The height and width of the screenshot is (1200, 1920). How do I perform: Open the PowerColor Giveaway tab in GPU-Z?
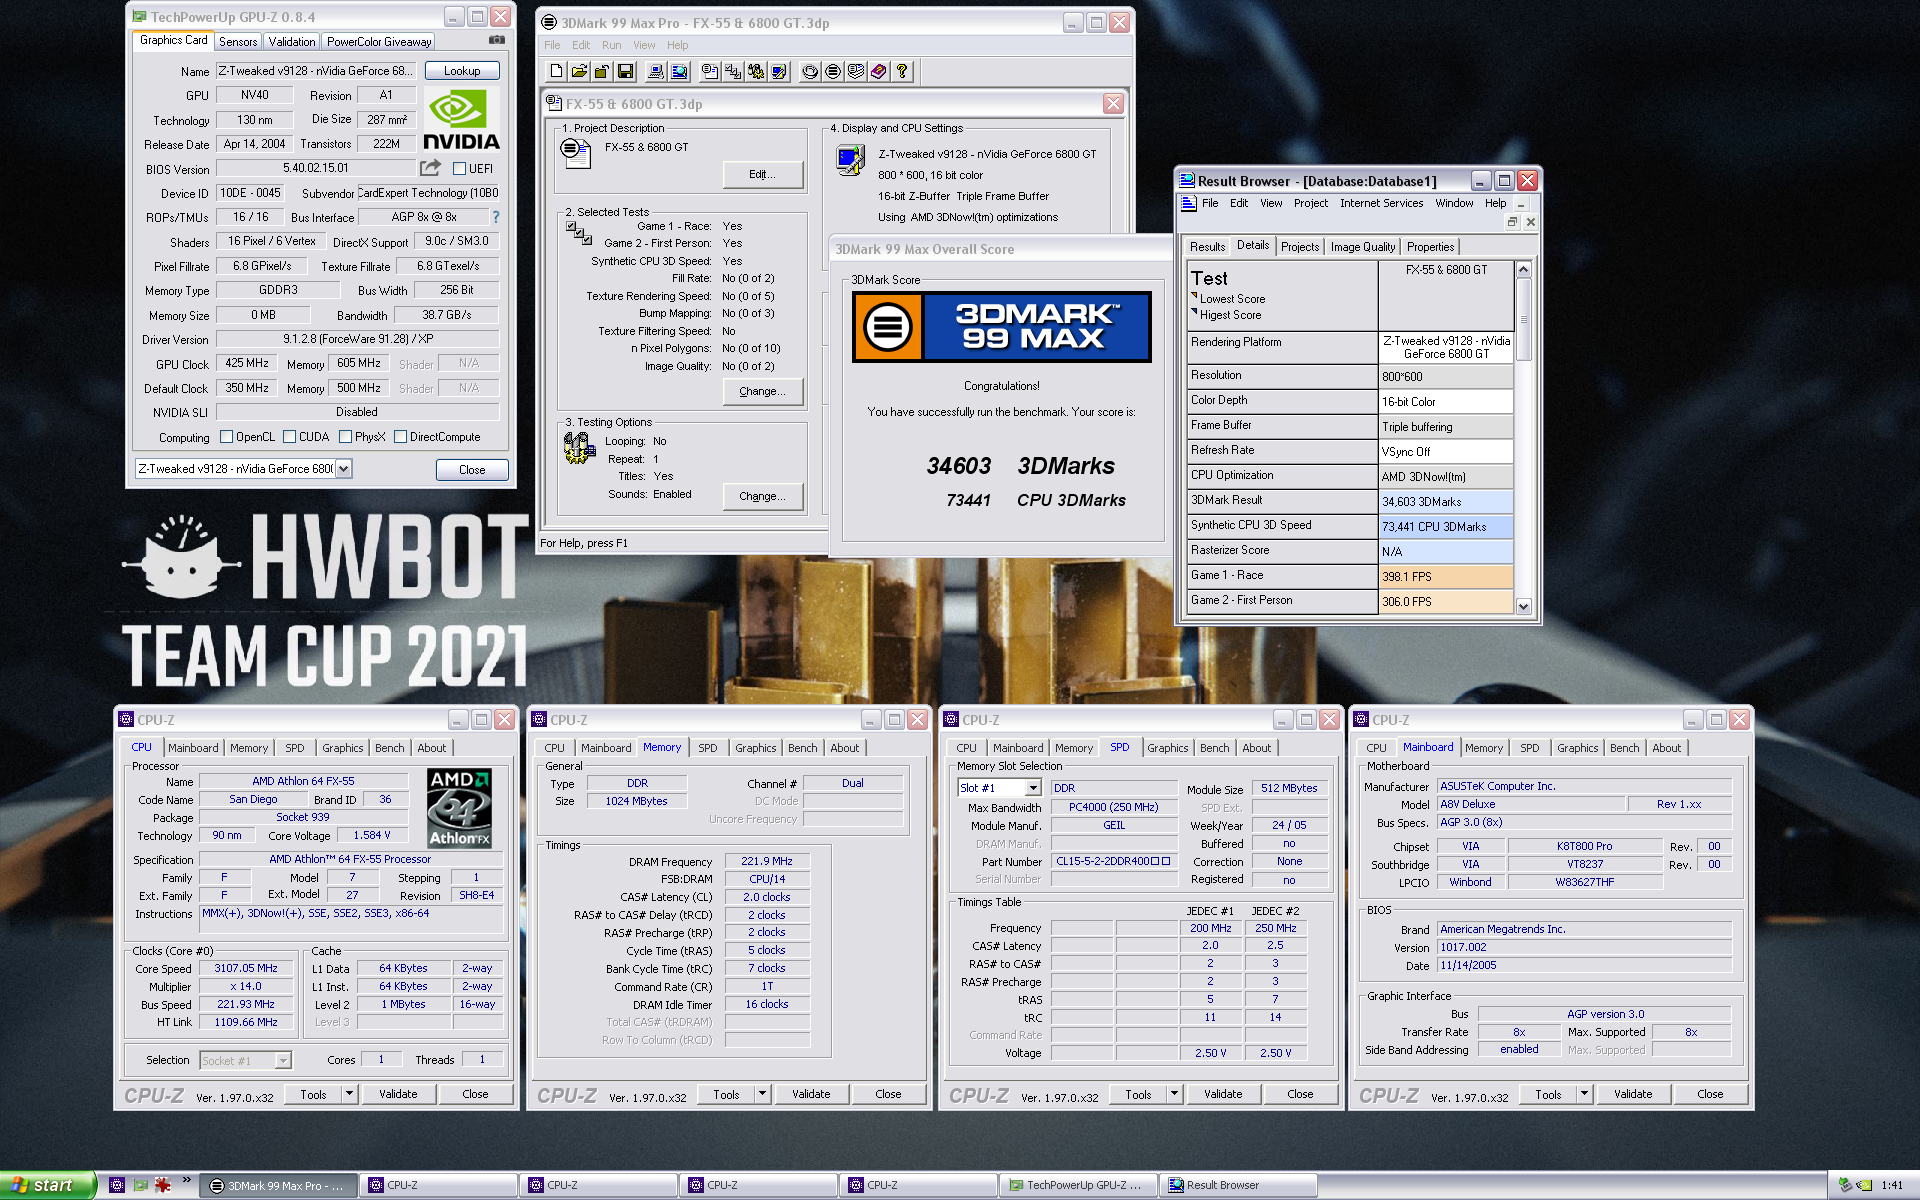tap(379, 42)
